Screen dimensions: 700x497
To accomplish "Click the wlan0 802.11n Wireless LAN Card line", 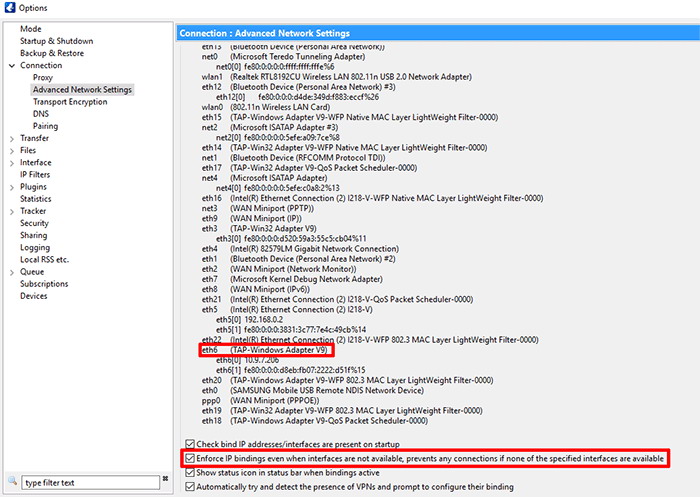I will pos(266,107).
